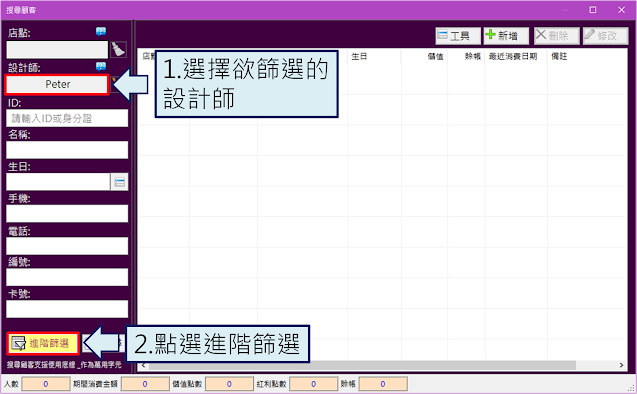This screenshot has width=637, height=394.
Task: Open help bubble icon next to 設計師 label
Action: click(101, 66)
